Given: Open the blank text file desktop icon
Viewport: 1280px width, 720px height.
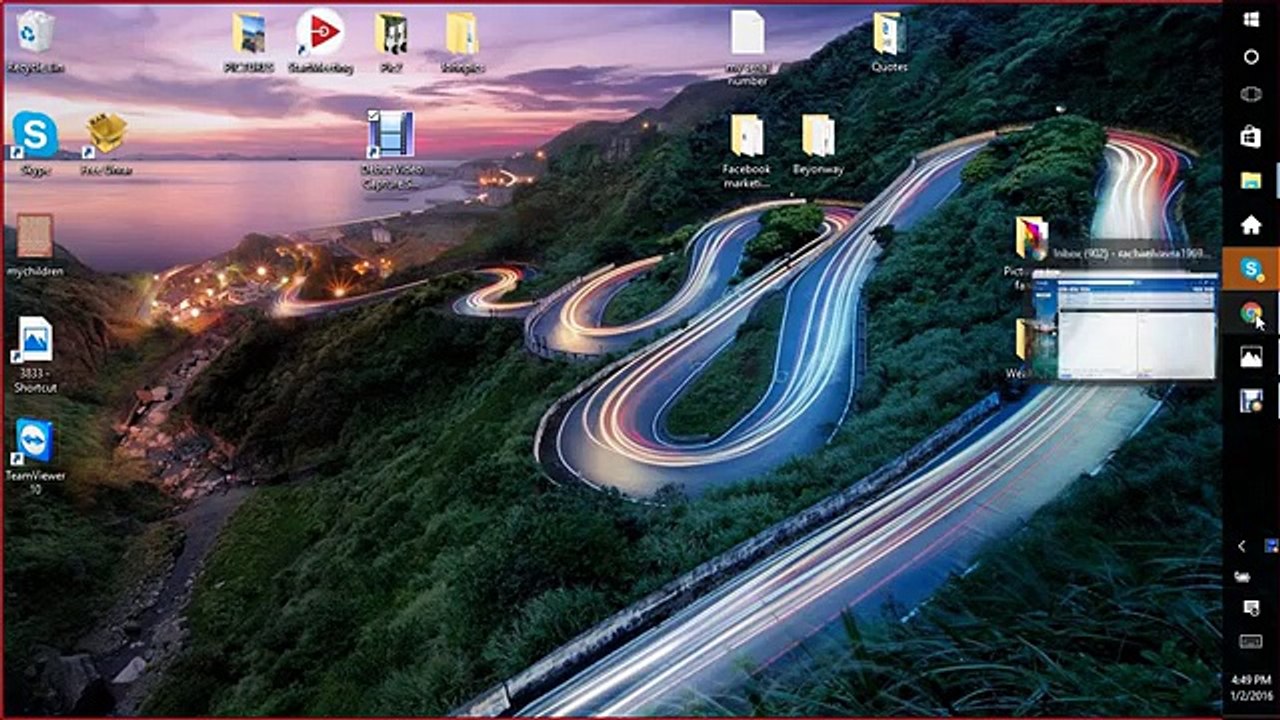Looking at the screenshot, I should 747,47.
